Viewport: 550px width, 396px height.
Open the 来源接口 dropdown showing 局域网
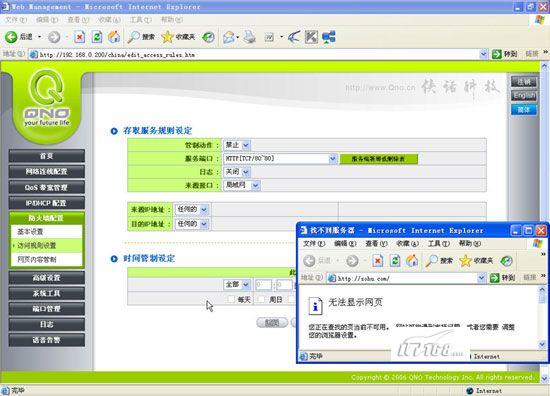pos(242,185)
